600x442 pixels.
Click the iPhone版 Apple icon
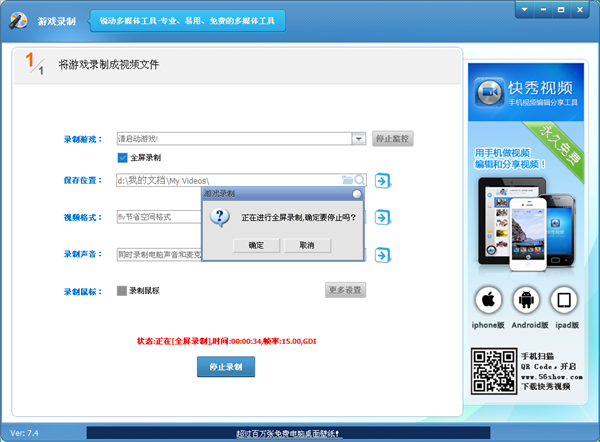click(488, 300)
